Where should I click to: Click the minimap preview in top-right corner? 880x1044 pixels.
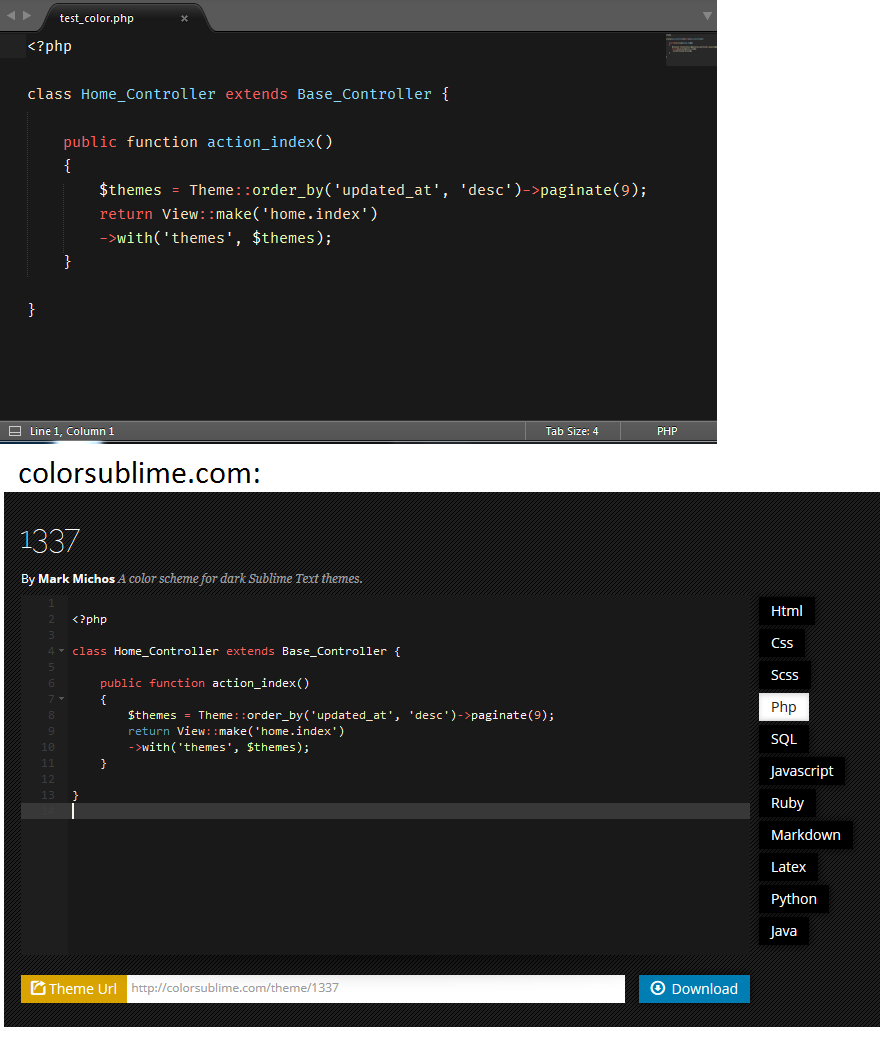click(x=692, y=48)
